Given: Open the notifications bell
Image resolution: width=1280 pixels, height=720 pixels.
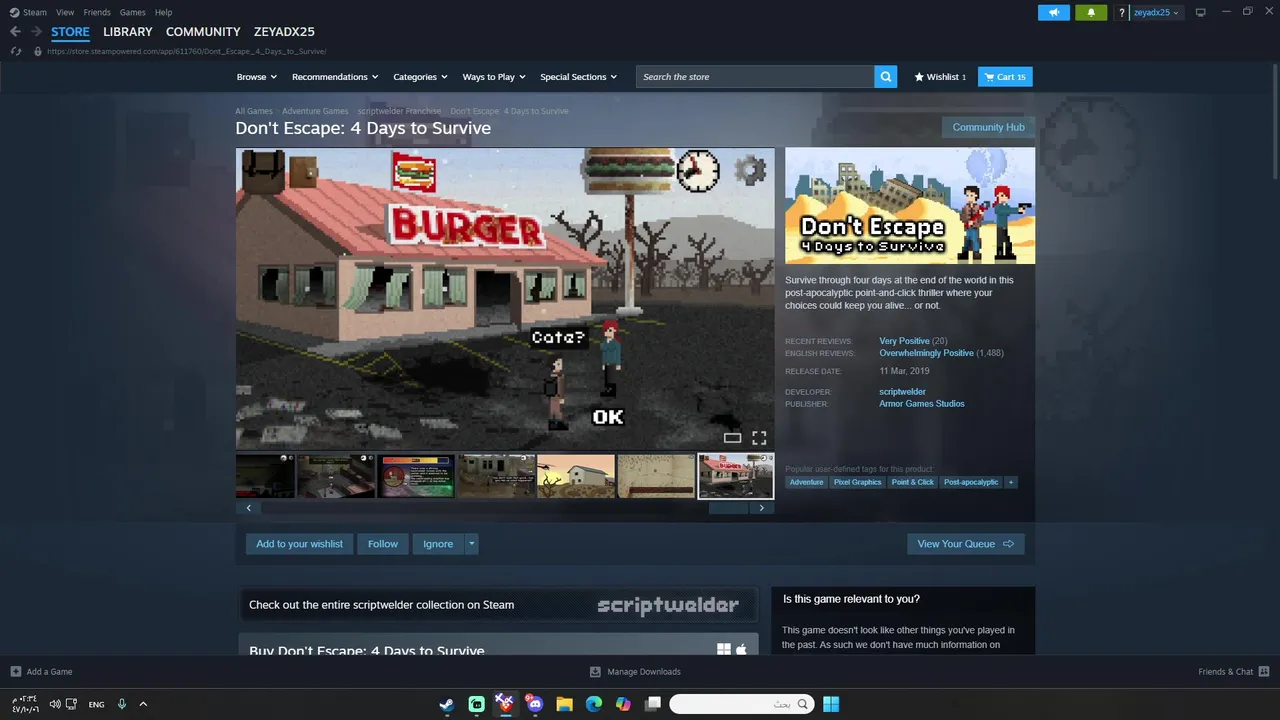Looking at the screenshot, I should click(1091, 12).
